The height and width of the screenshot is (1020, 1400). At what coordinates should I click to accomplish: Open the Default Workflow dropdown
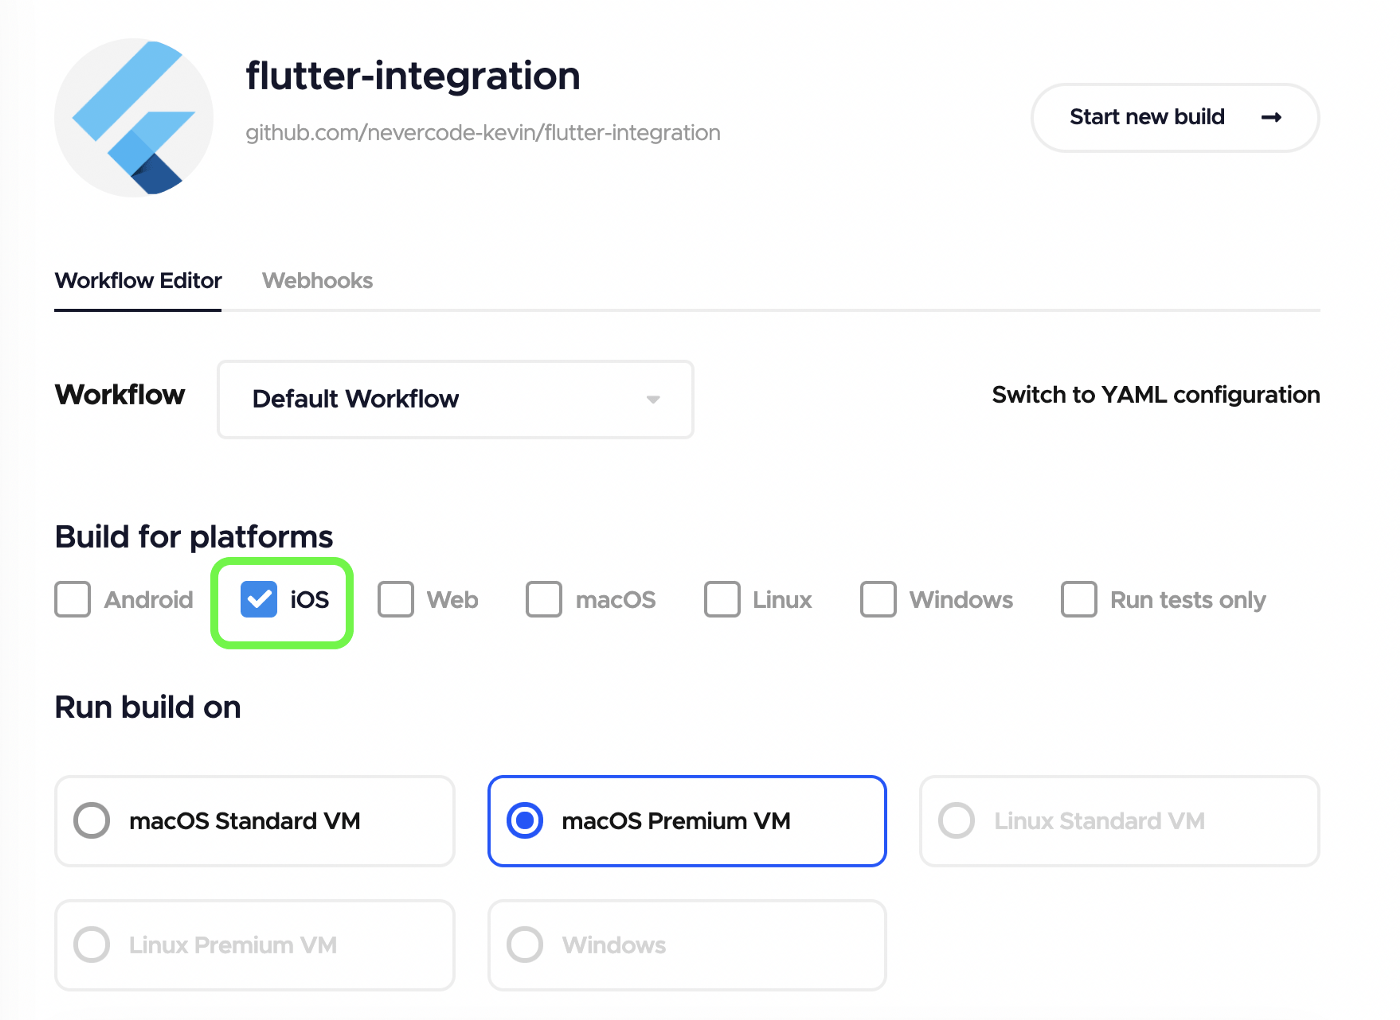pyautogui.click(x=456, y=399)
